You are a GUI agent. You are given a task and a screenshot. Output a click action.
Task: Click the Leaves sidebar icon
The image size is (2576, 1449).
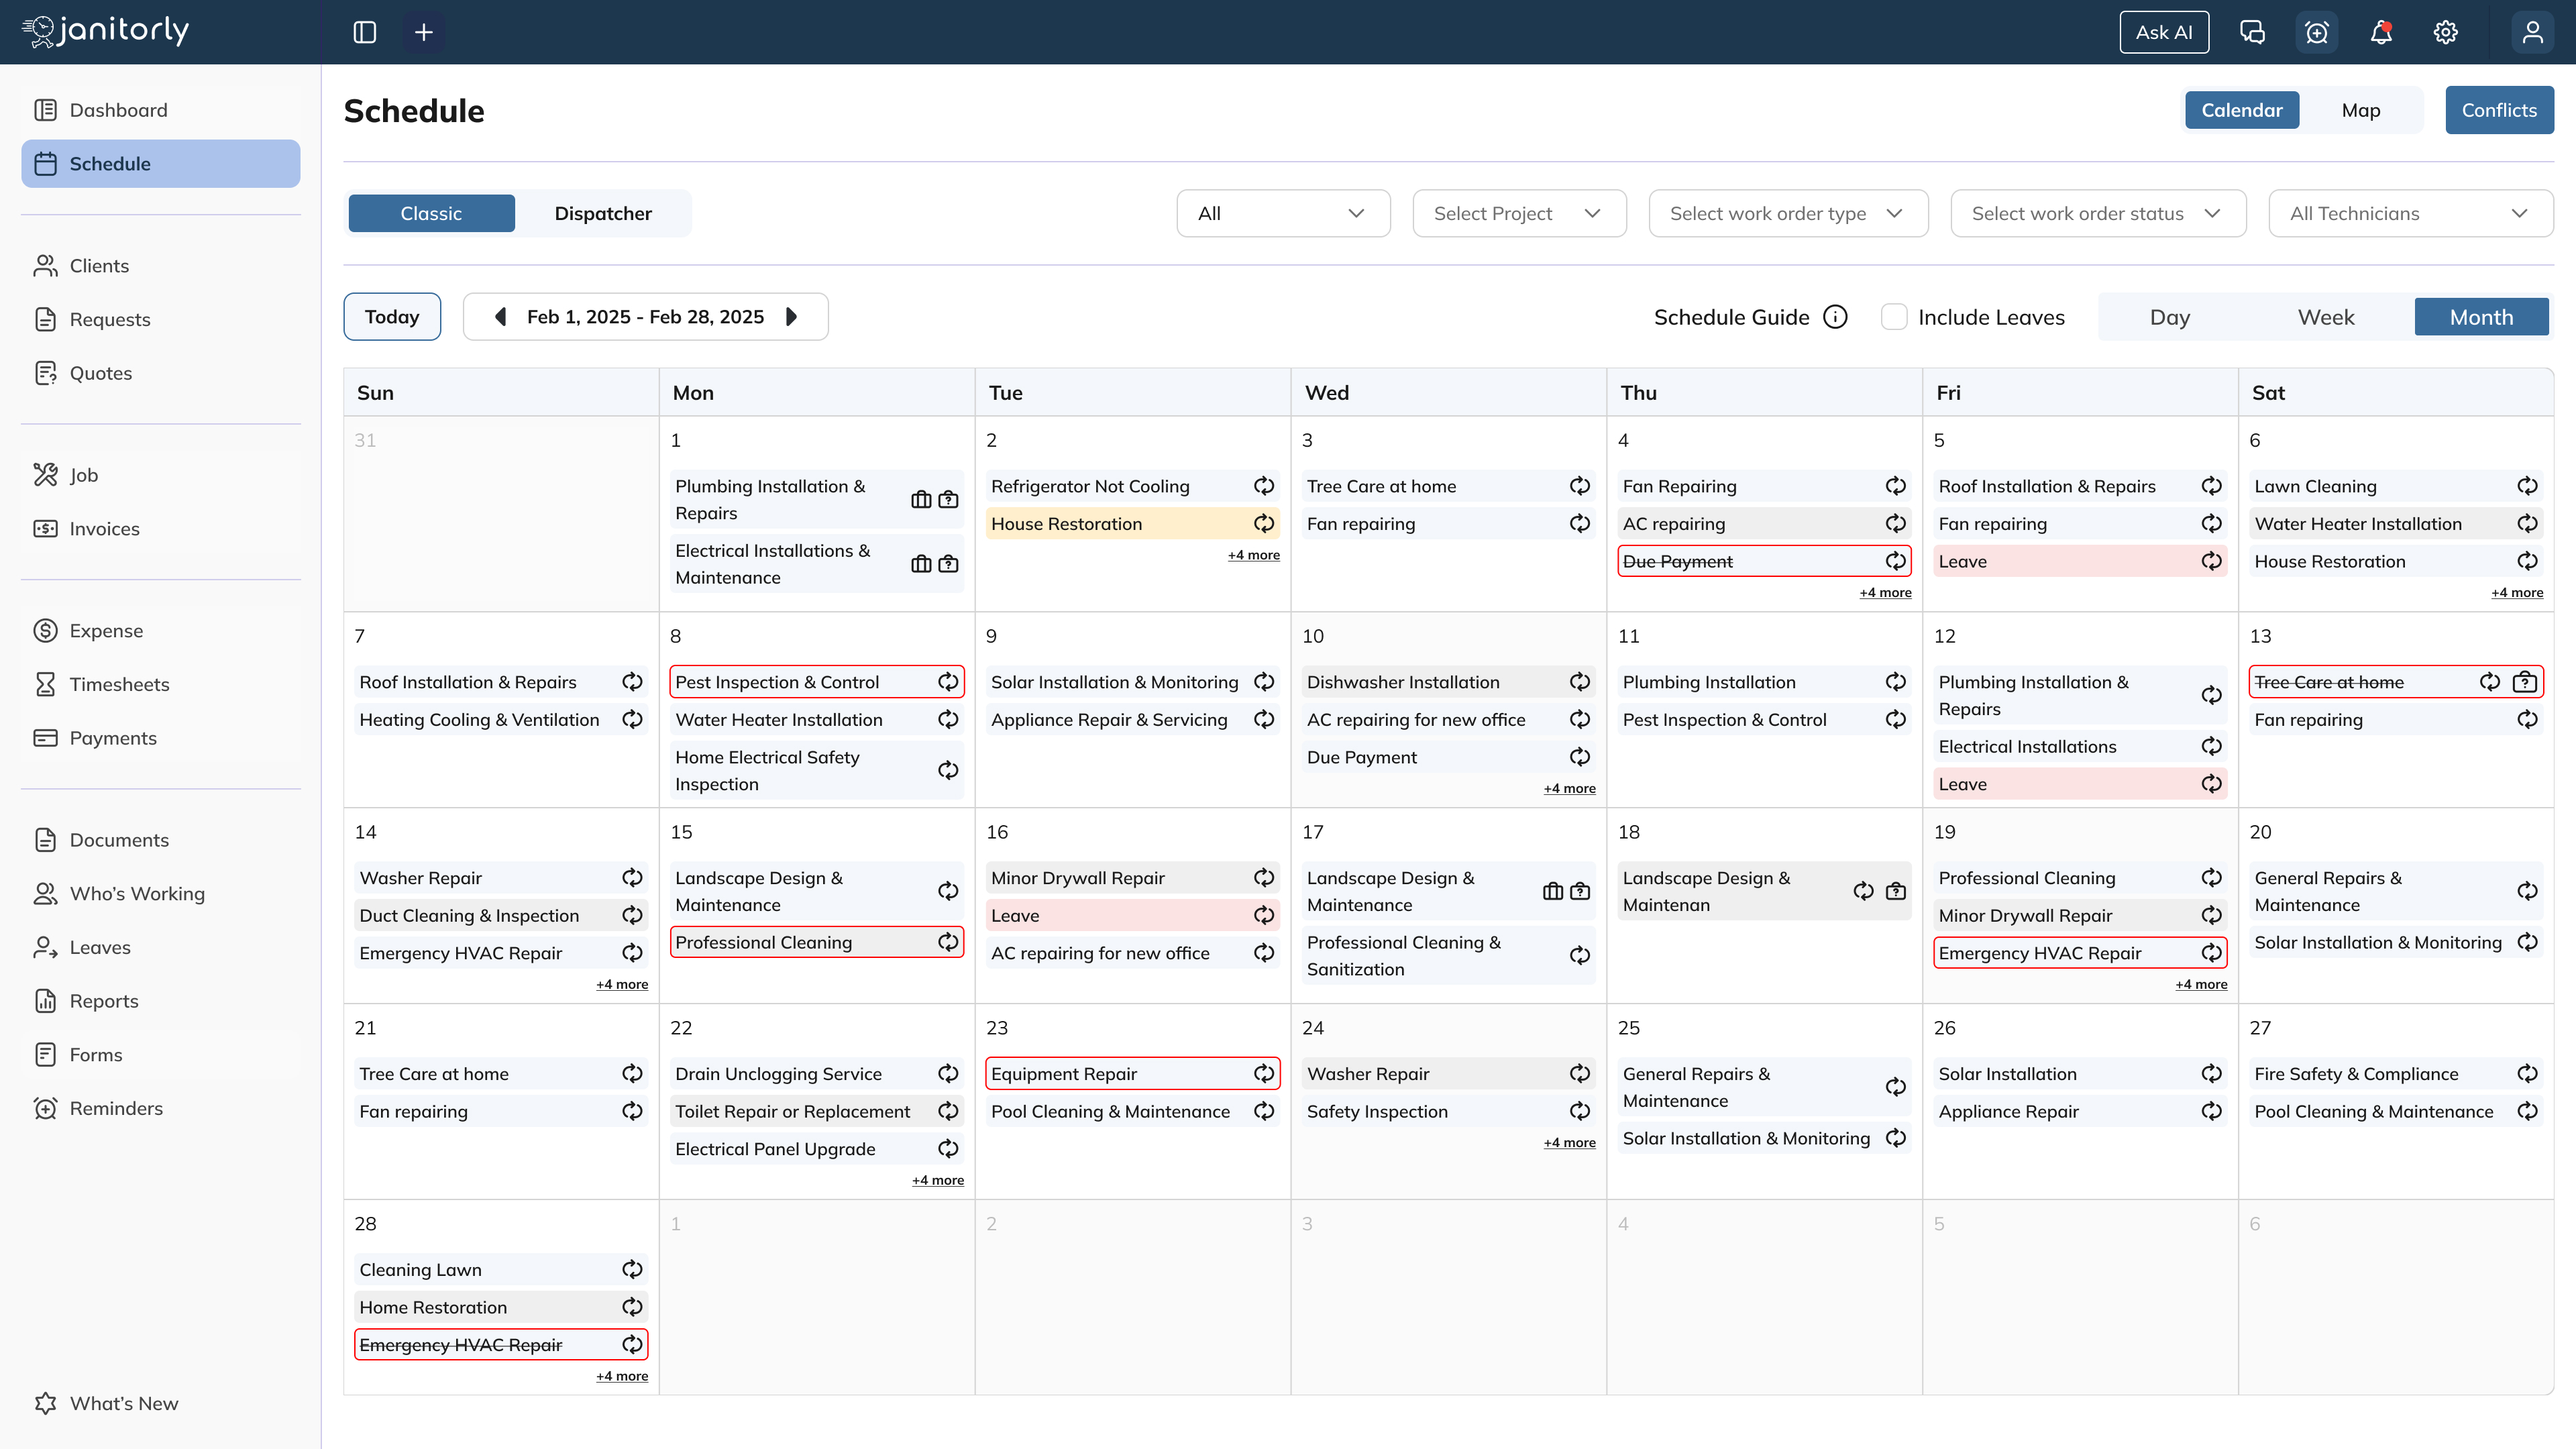tap(45, 947)
